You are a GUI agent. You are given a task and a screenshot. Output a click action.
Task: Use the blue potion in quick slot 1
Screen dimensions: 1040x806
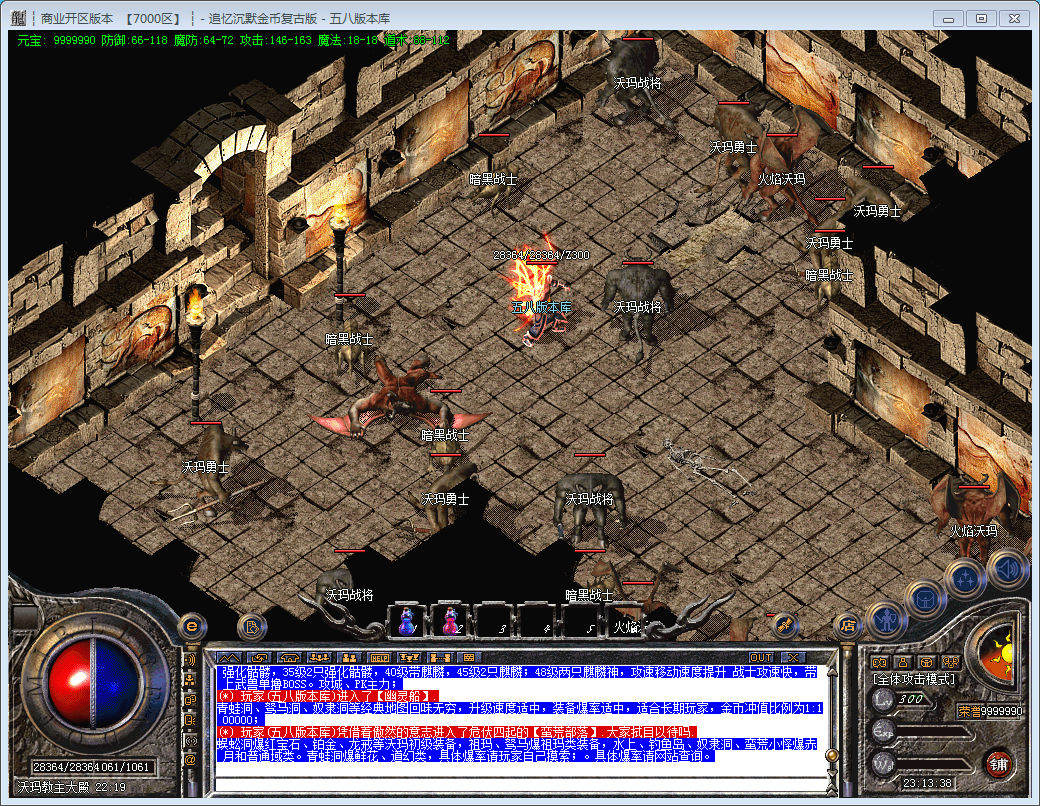coord(407,621)
